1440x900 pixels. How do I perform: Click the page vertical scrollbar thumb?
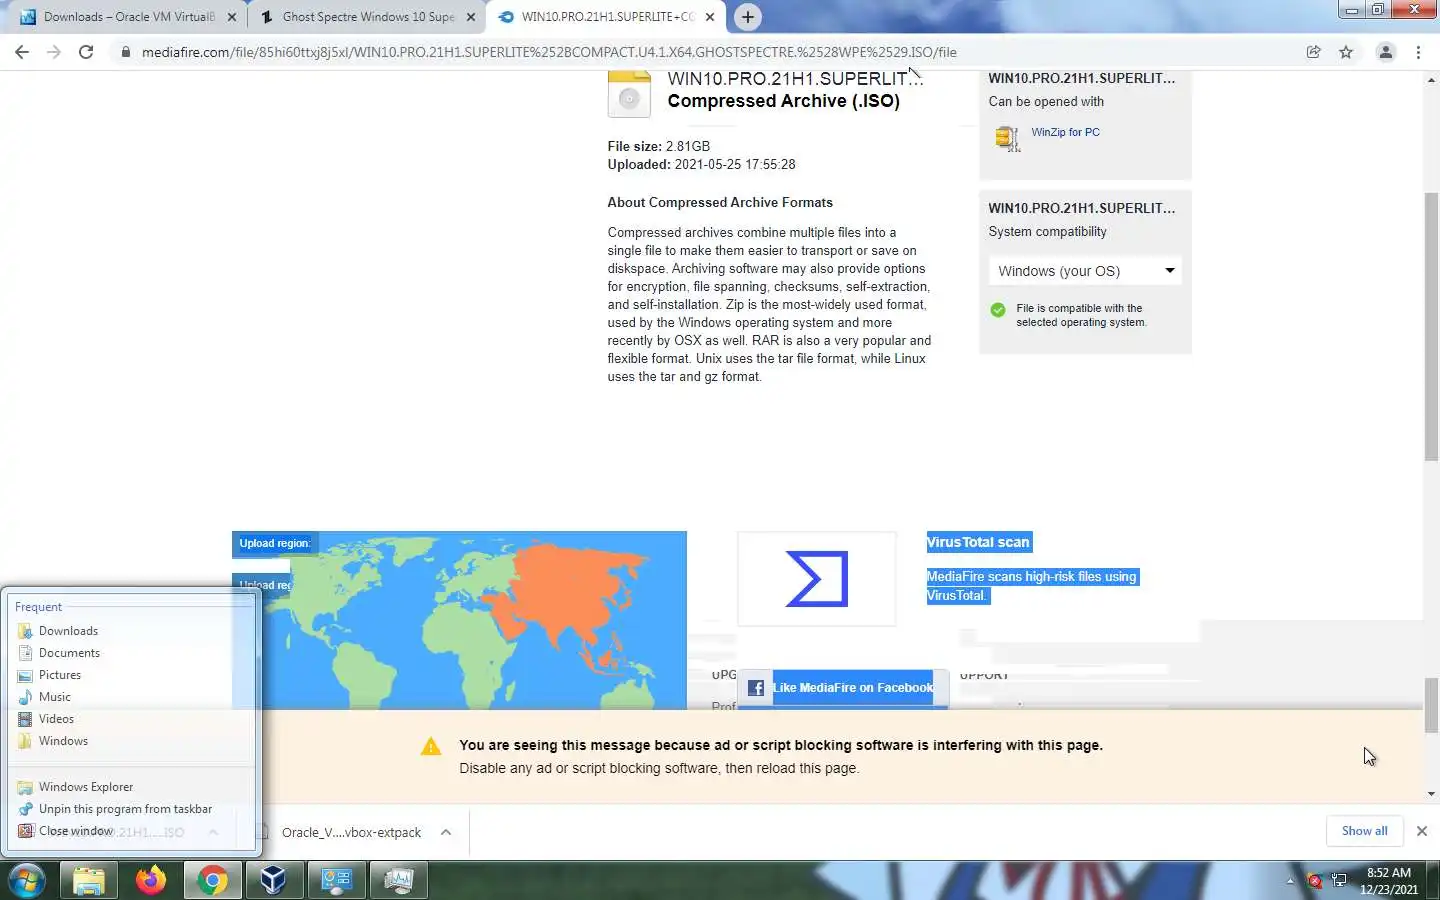(1431, 326)
